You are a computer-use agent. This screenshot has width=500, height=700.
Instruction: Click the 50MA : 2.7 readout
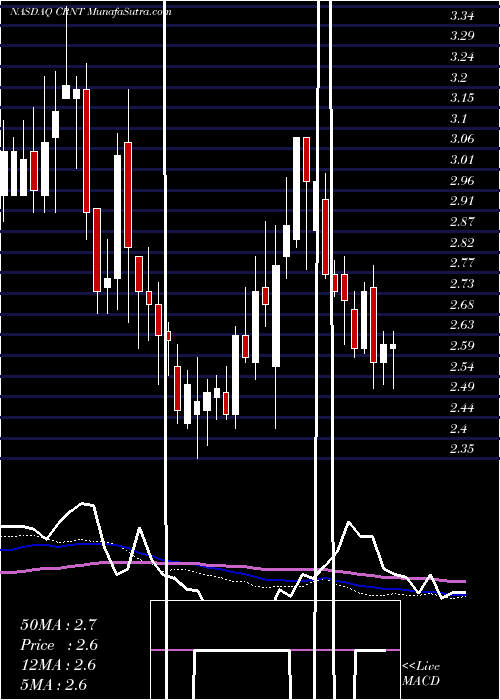tap(58, 625)
